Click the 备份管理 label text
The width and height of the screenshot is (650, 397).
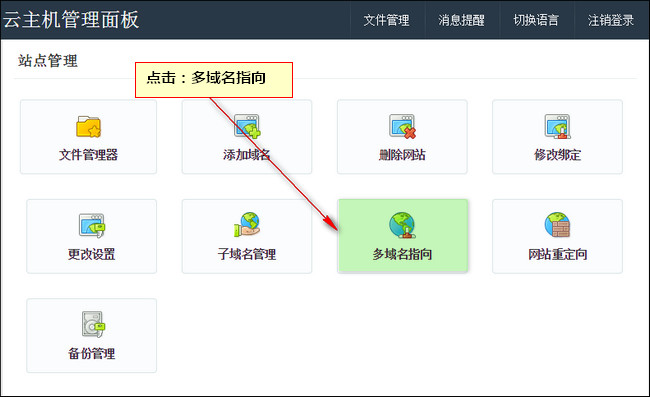point(92,353)
